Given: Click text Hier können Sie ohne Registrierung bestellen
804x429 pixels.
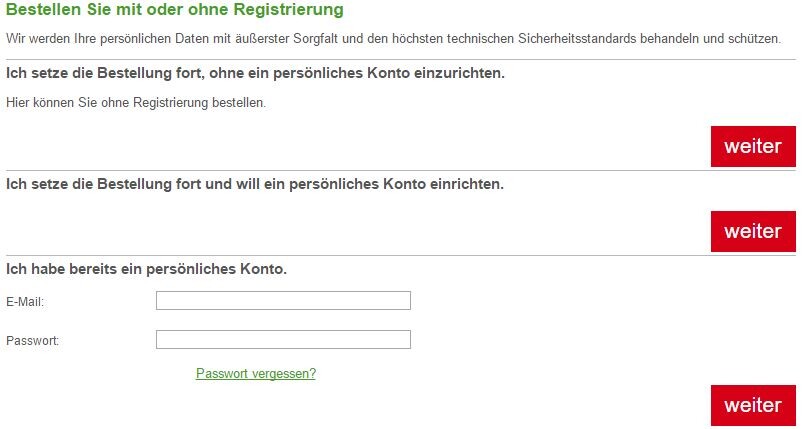Looking at the screenshot, I should [136, 103].
